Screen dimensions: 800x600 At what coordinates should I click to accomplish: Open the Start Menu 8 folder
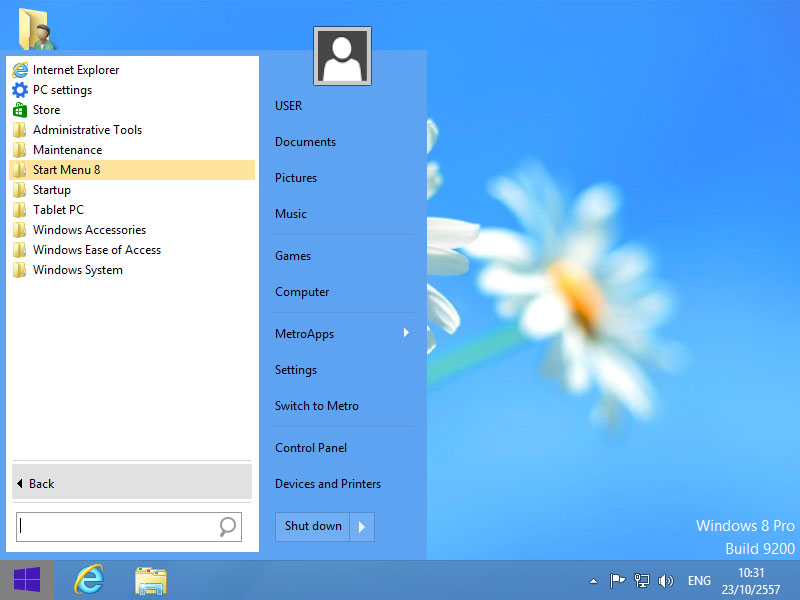(x=132, y=170)
